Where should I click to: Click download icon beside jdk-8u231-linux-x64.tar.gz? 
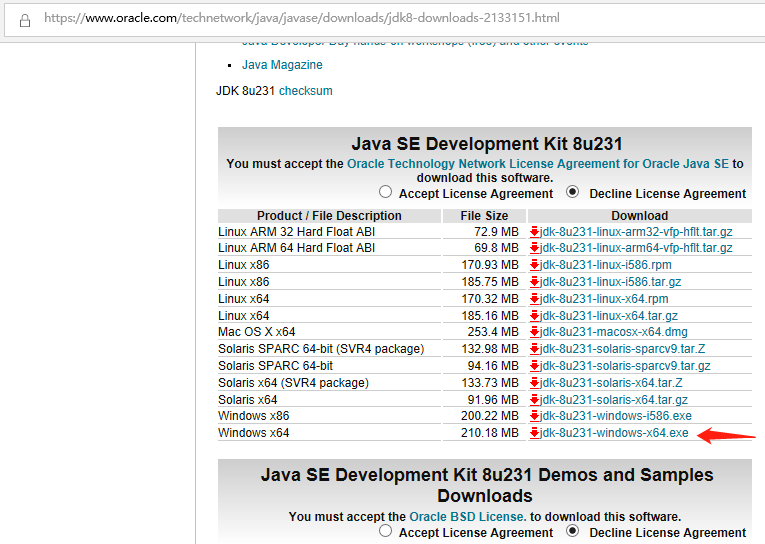click(x=535, y=316)
